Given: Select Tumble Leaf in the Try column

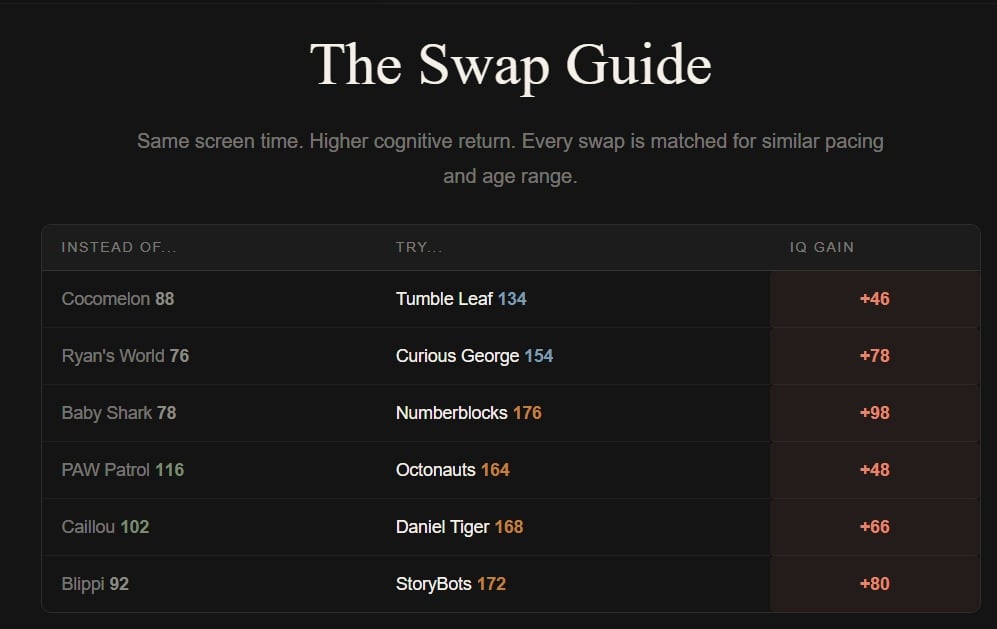Looking at the screenshot, I should 444,299.
